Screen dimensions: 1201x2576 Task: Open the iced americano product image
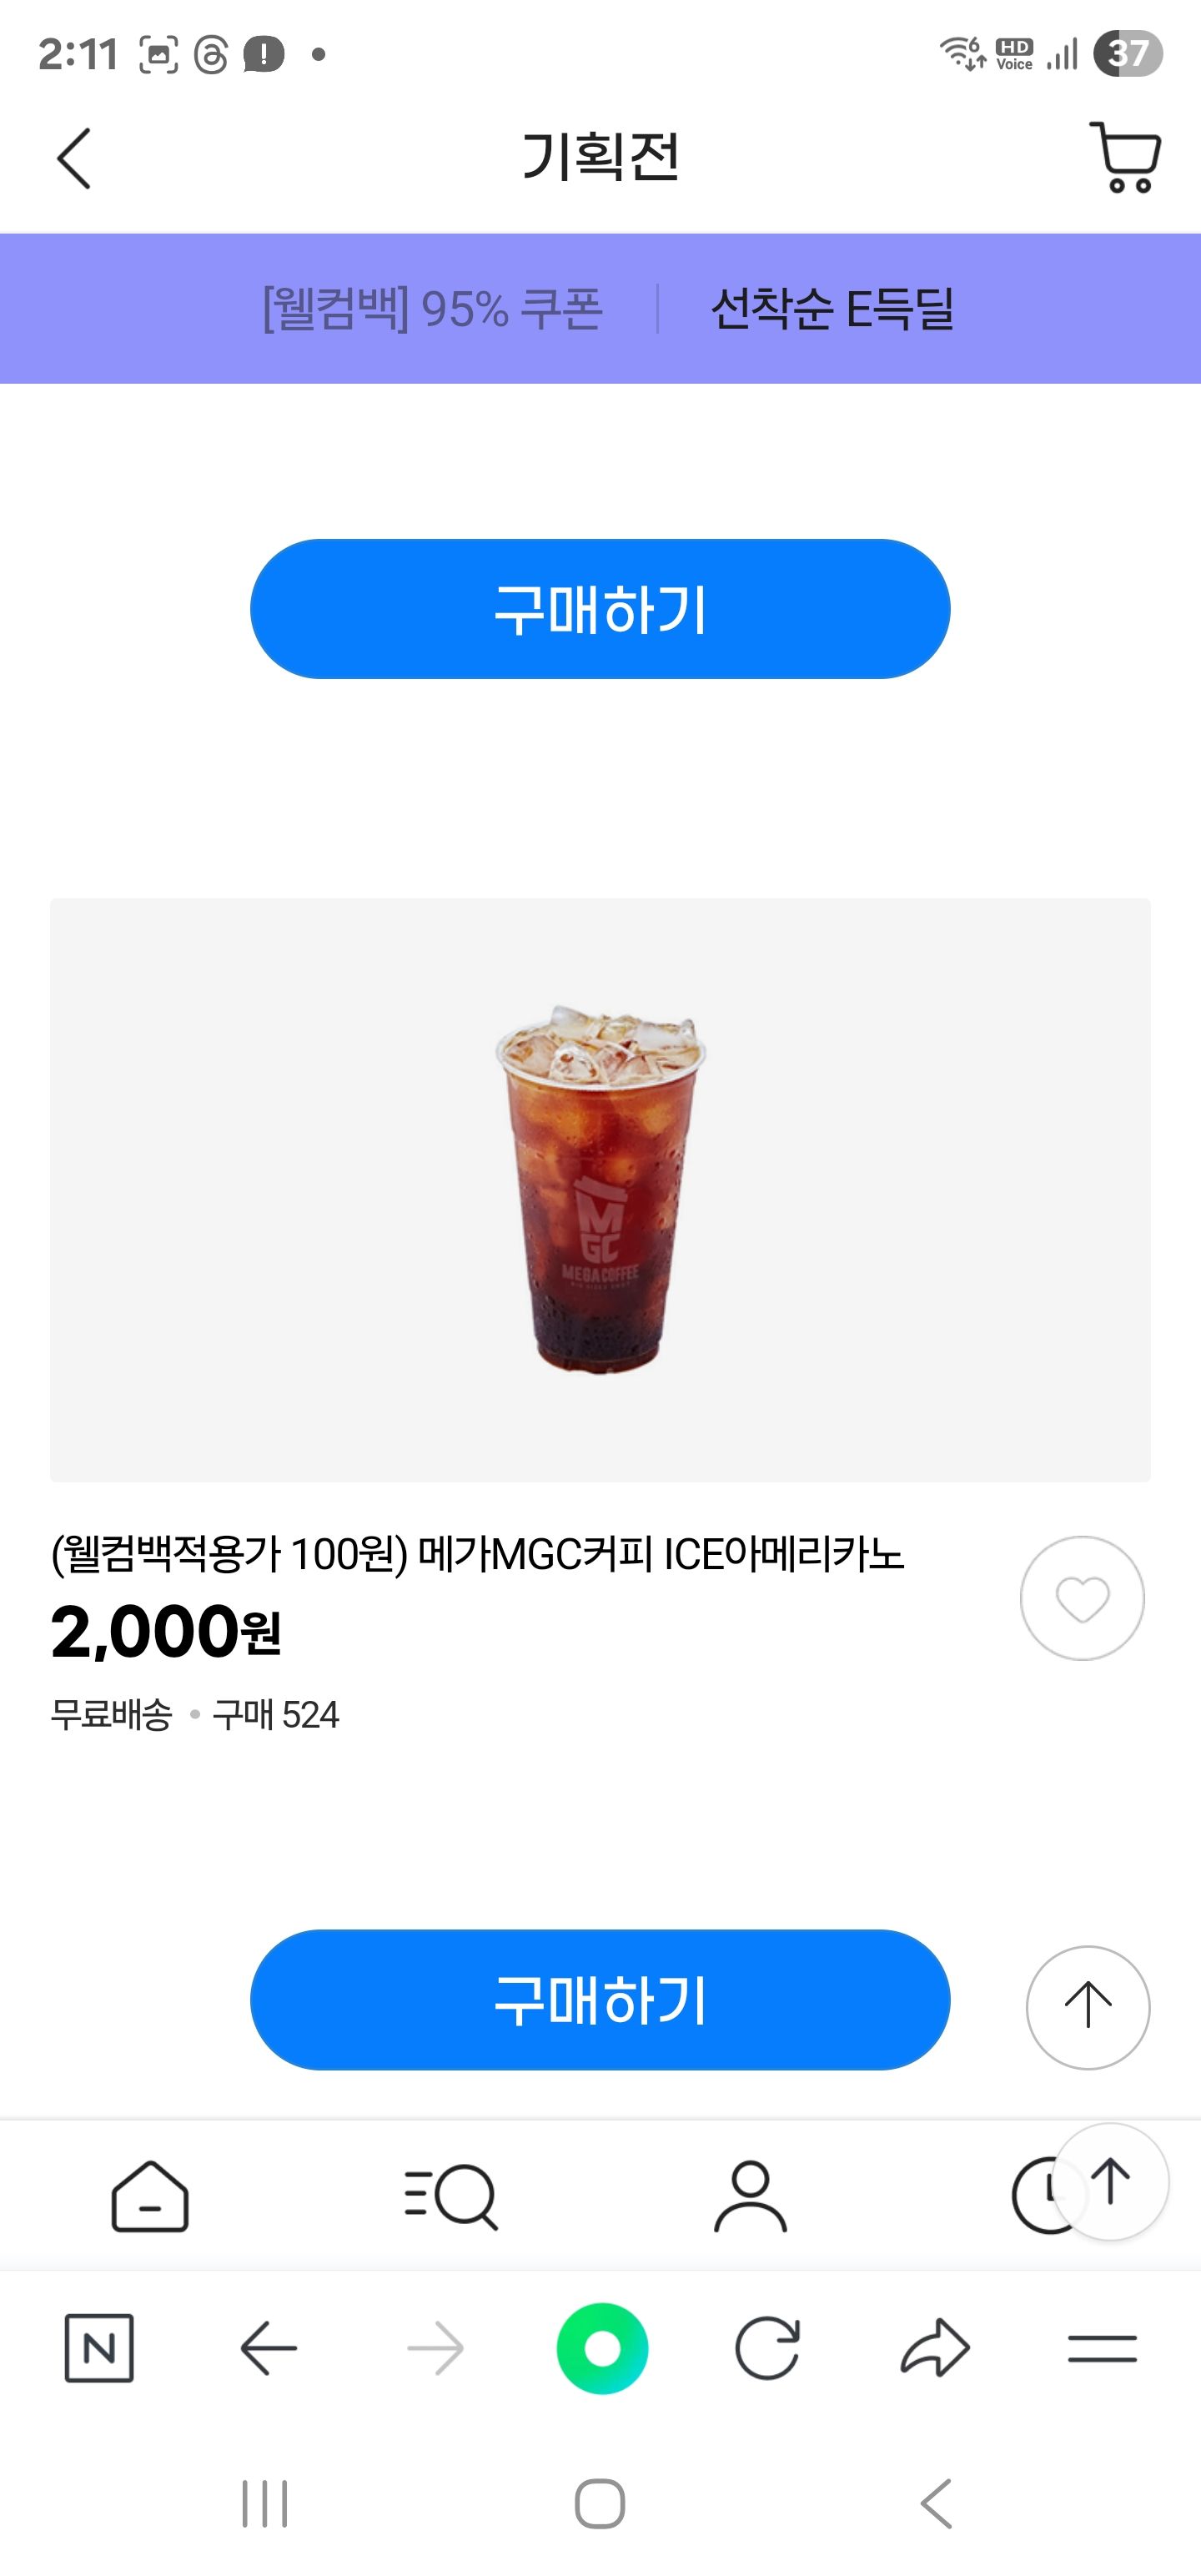[600, 1190]
